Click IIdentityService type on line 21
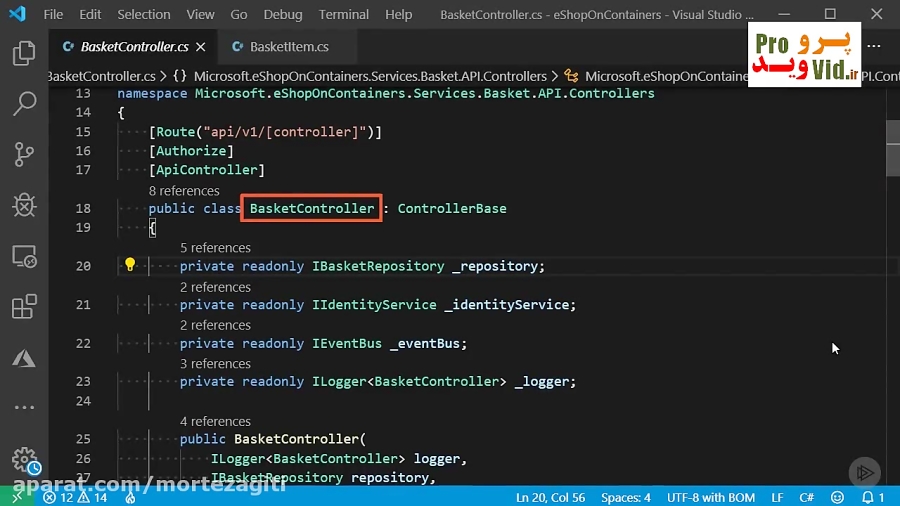Image resolution: width=900 pixels, height=506 pixels. 374,305
